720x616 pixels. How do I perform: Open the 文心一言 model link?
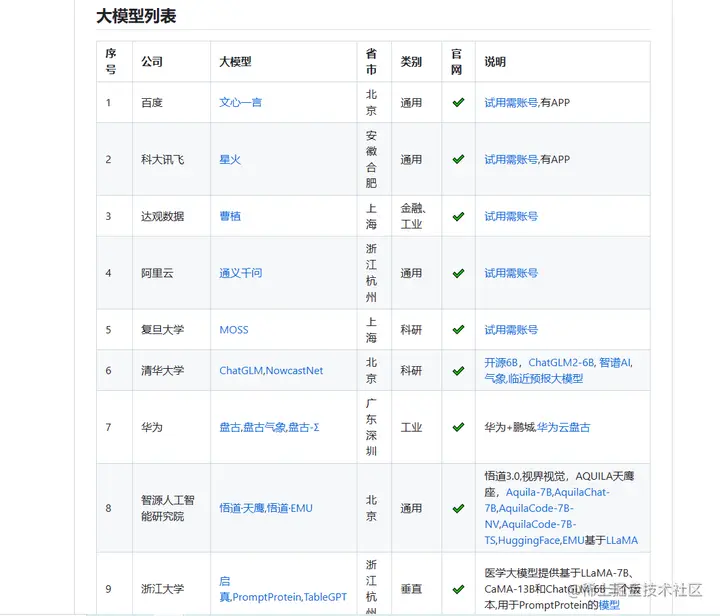[x=240, y=102]
